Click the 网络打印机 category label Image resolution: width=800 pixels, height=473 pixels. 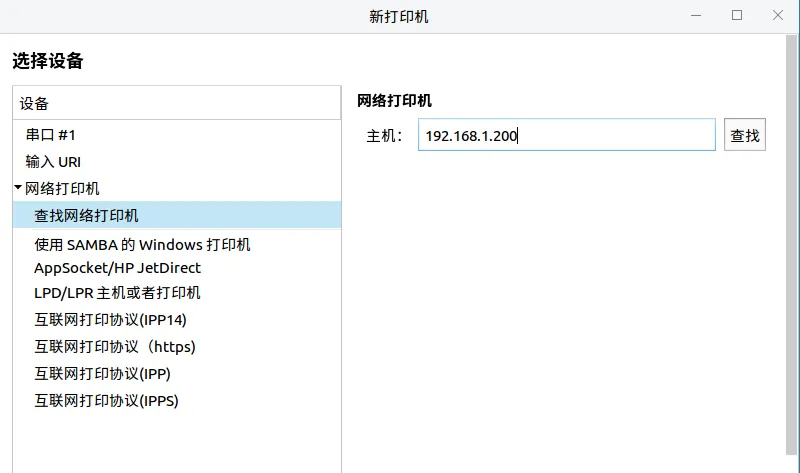(x=62, y=188)
